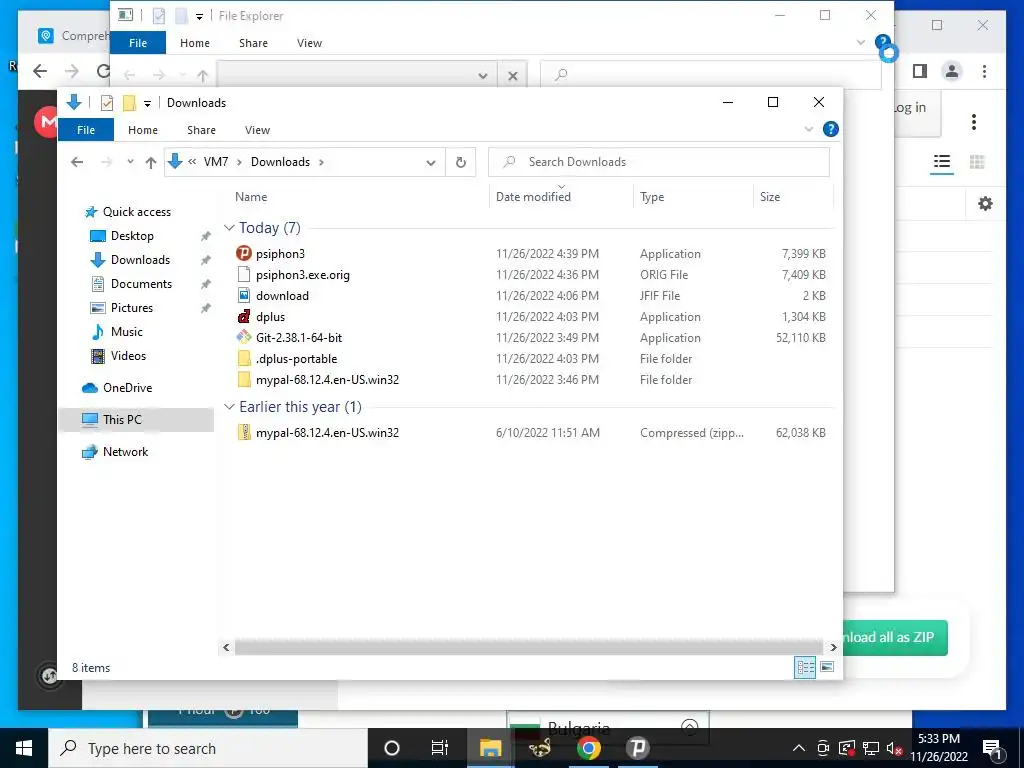Open Psiphon from the taskbar
The height and width of the screenshot is (768, 1024).
tap(637, 748)
